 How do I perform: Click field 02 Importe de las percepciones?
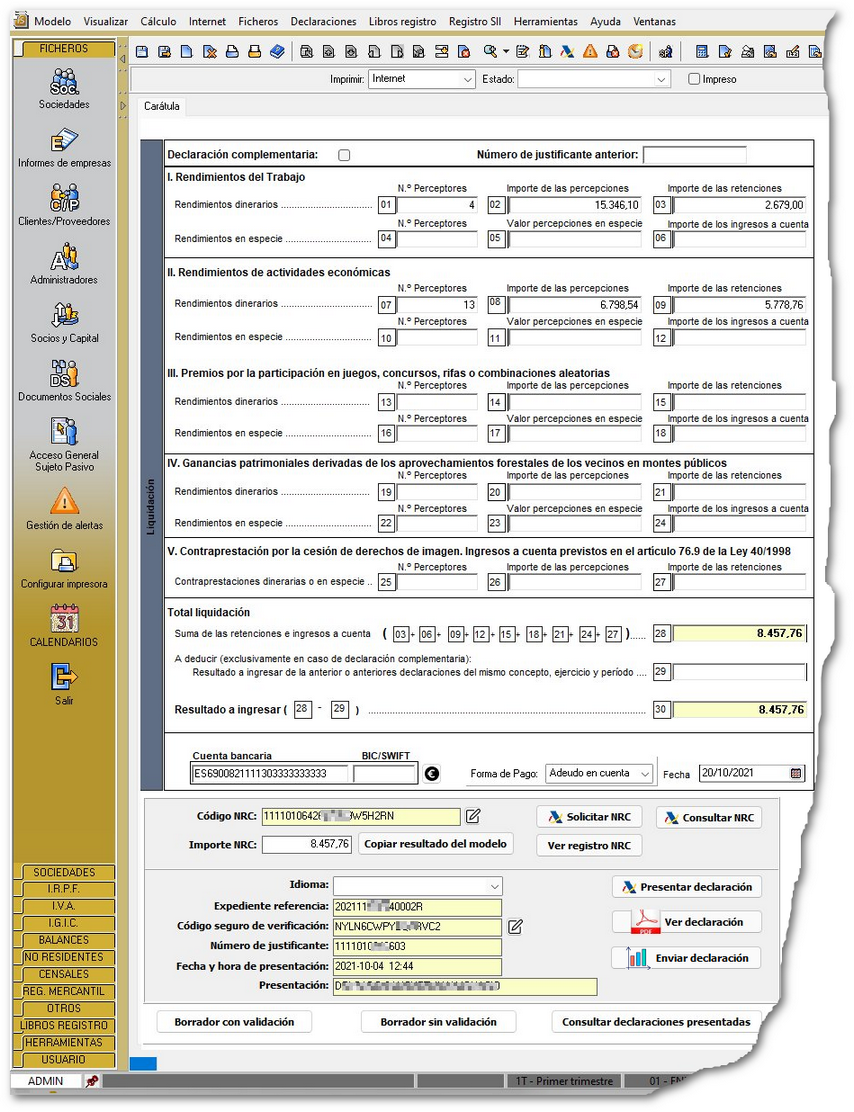pos(575,206)
